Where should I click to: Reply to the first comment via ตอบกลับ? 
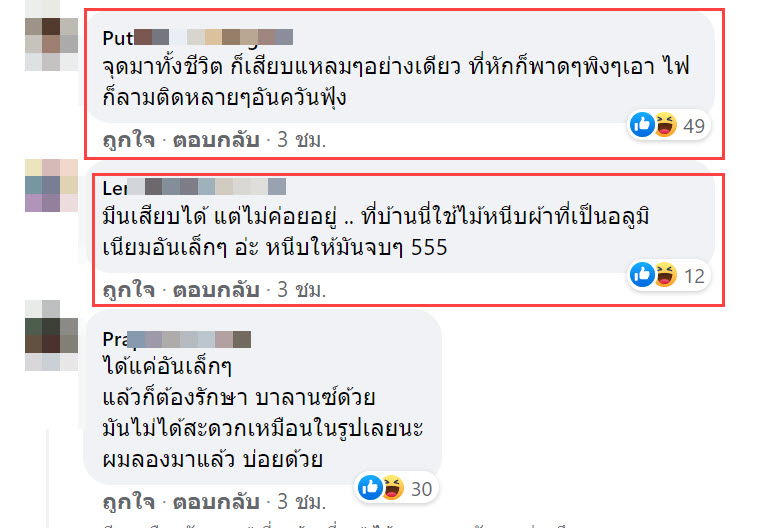click(216, 140)
